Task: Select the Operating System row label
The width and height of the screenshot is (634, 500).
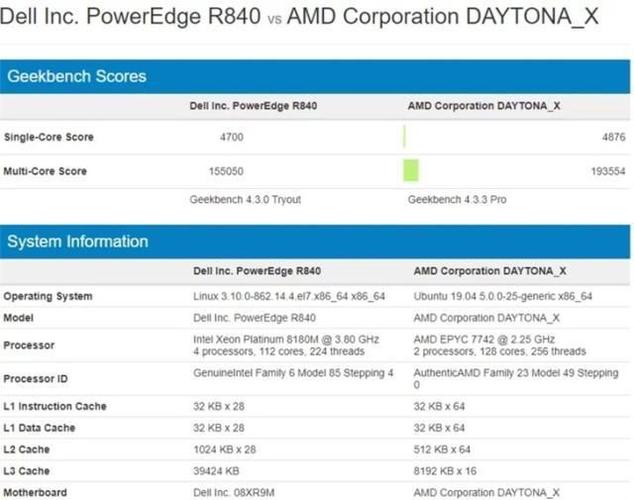Action: click(x=48, y=296)
